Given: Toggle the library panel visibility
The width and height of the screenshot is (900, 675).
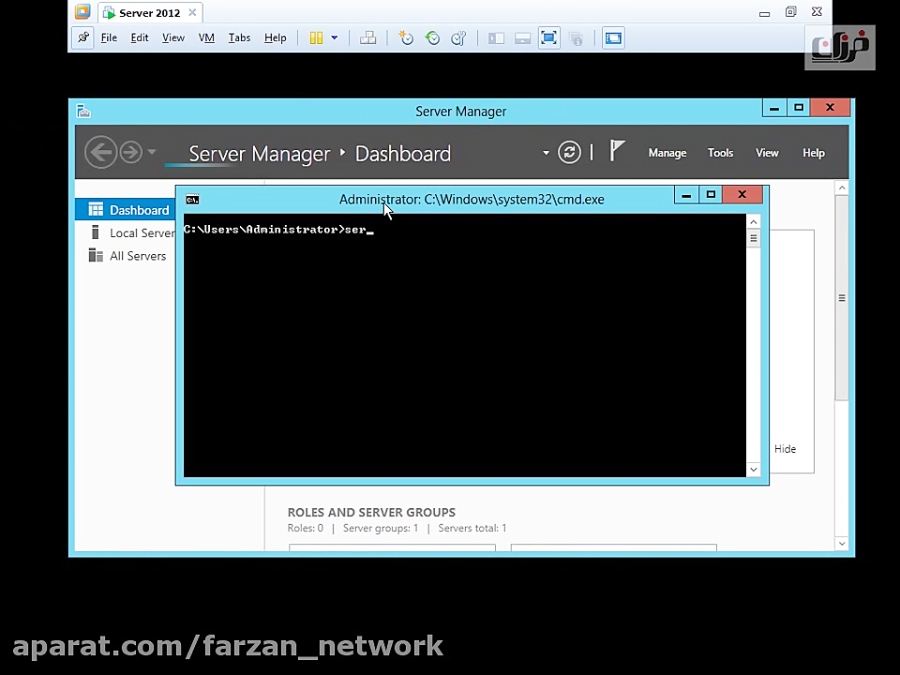Looking at the screenshot, I should pos(495,37).
